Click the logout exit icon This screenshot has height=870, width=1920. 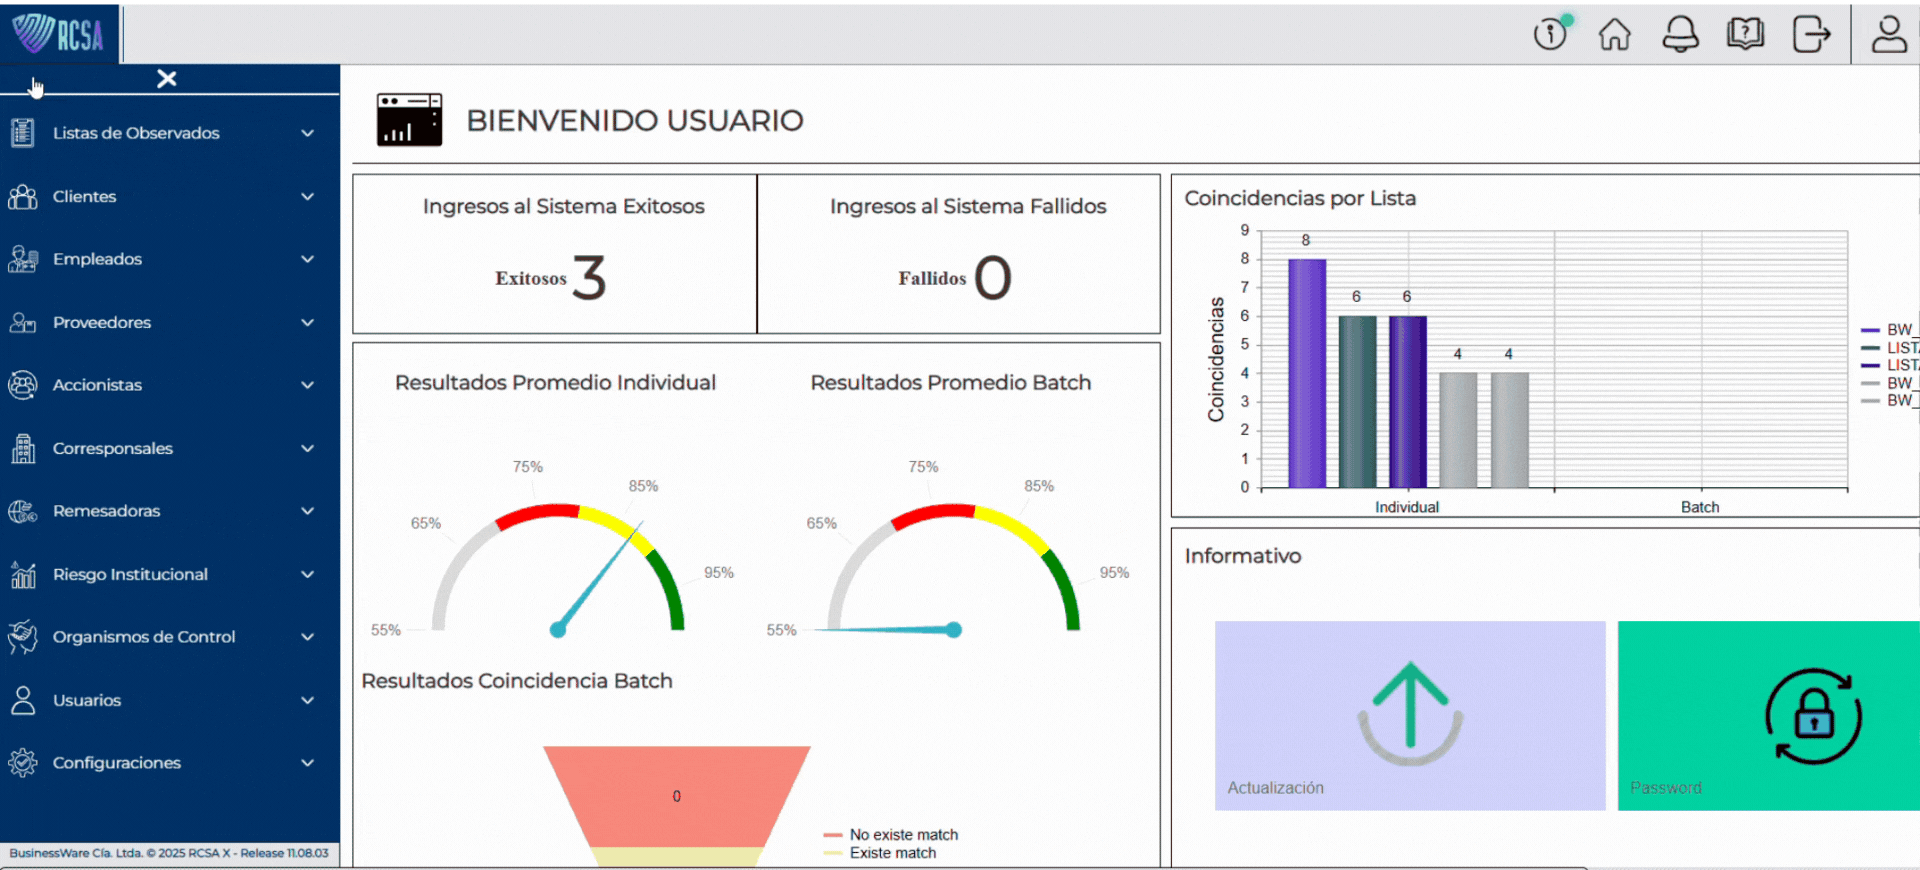click(1811, 34)
